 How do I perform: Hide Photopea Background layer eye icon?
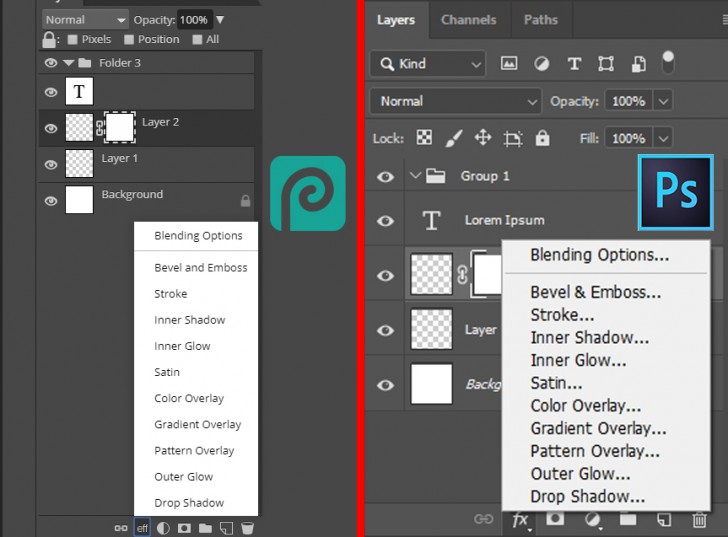pos(51,201)
